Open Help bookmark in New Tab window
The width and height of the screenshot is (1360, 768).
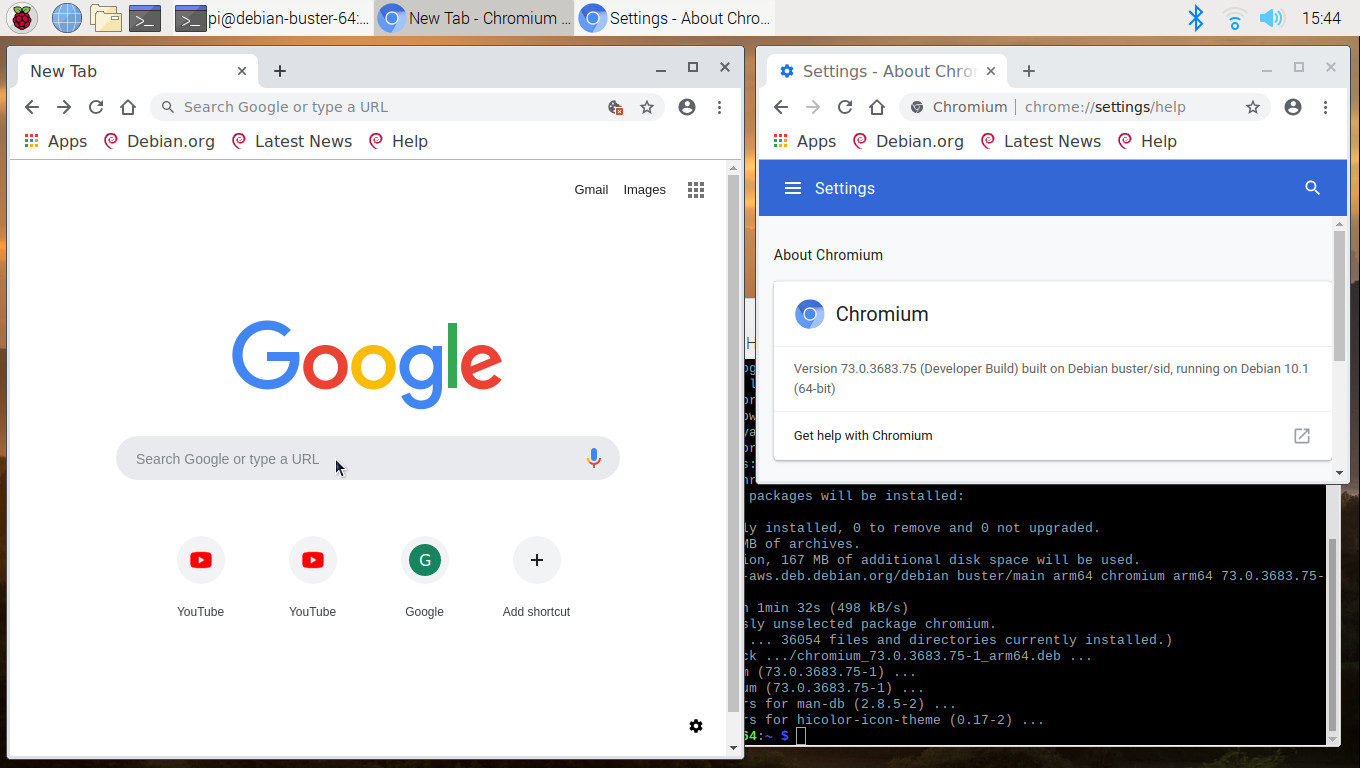click(398, 141)
